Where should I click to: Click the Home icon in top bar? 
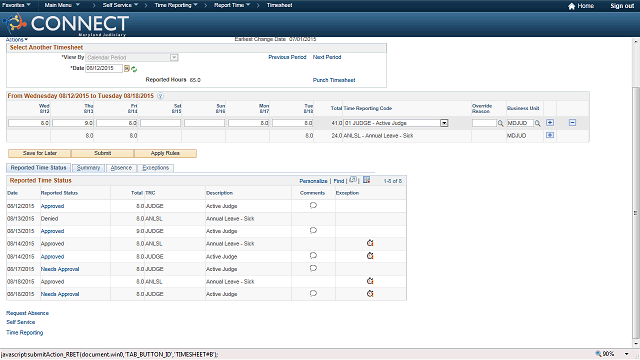point(571,6)
